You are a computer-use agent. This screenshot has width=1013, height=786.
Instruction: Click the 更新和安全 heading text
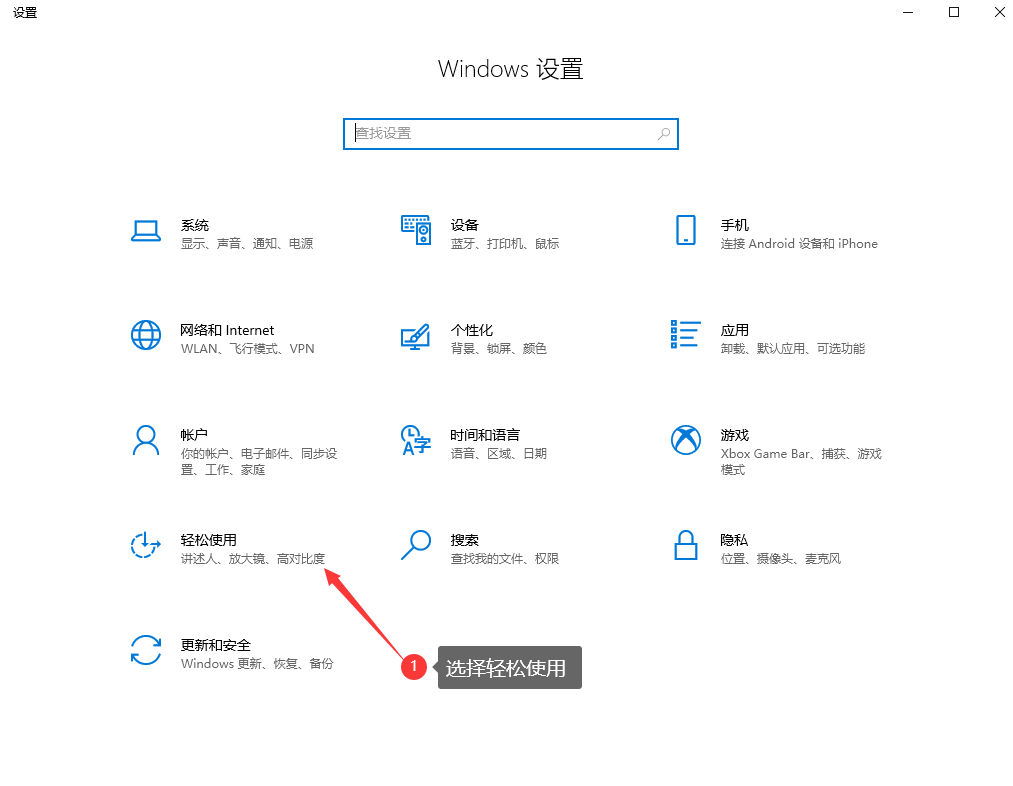[x=215, y=645]
